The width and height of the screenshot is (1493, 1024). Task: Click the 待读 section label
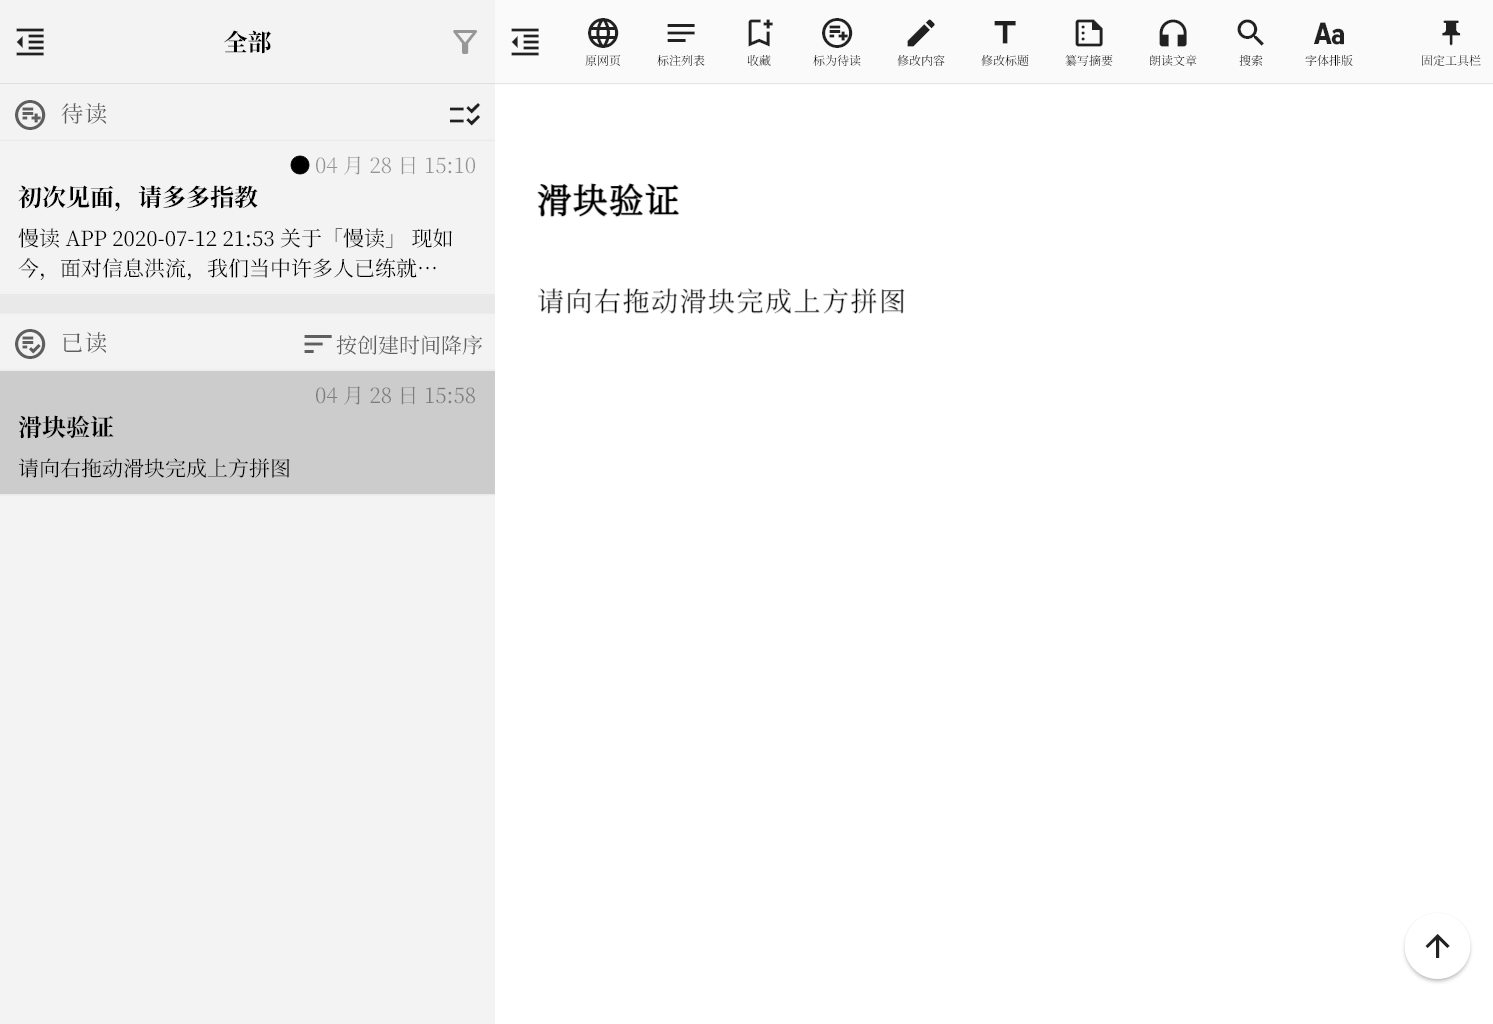click(84, 114)
